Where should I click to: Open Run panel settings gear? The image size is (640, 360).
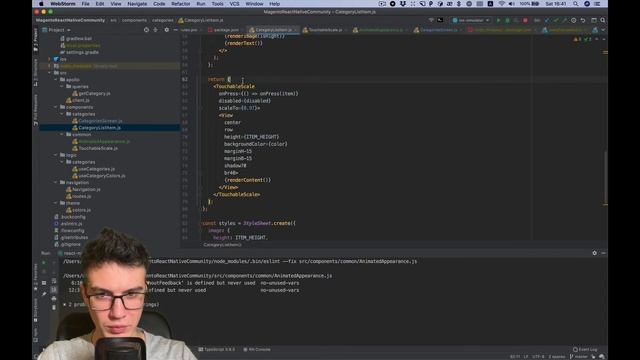(594, 253)
